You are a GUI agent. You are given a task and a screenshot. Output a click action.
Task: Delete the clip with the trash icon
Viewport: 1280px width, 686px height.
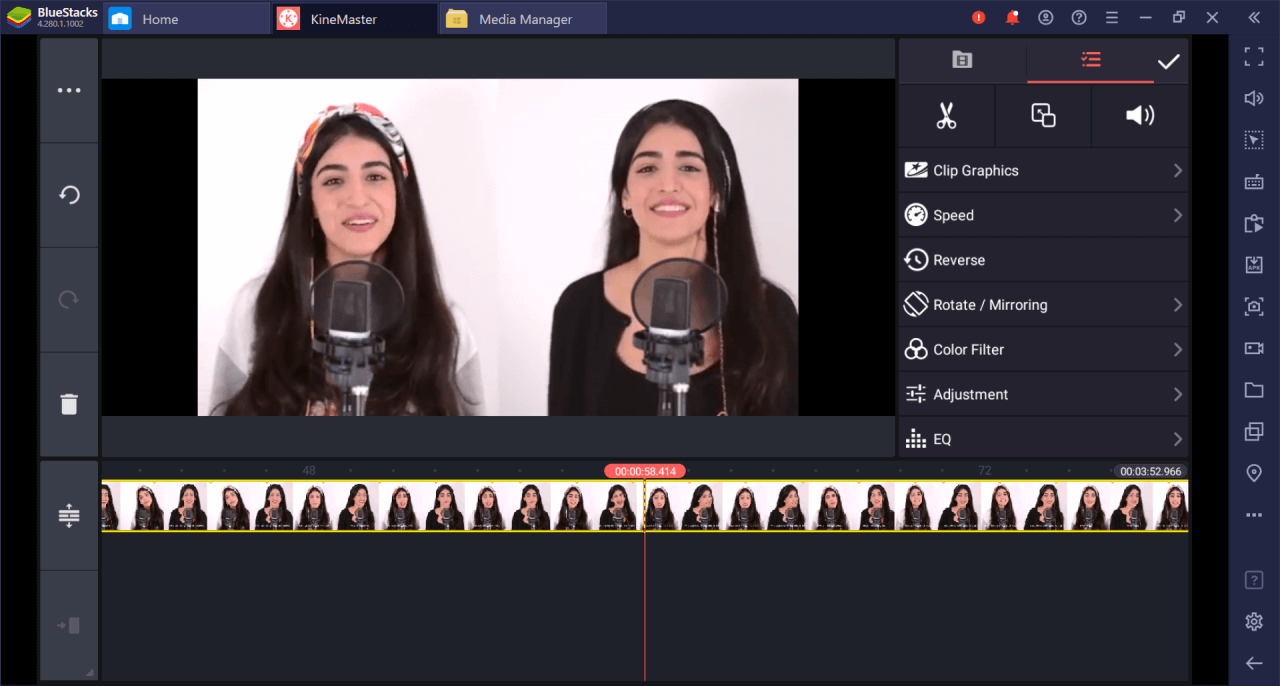pos(69,404)
